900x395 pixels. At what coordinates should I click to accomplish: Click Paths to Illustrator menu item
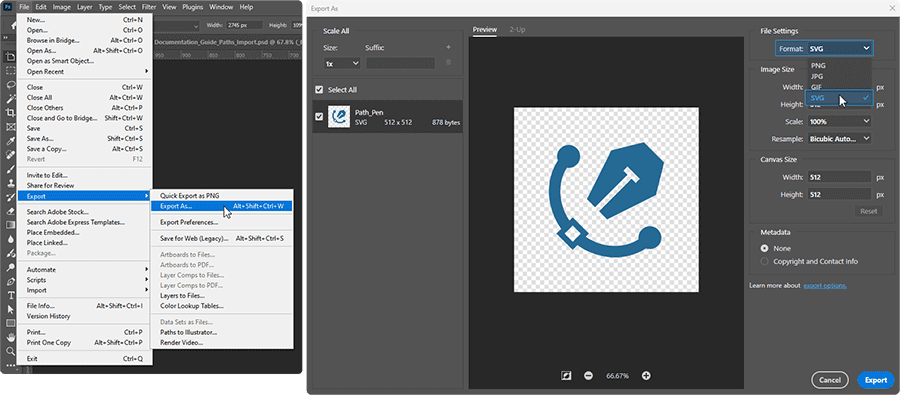click(222, 332)
